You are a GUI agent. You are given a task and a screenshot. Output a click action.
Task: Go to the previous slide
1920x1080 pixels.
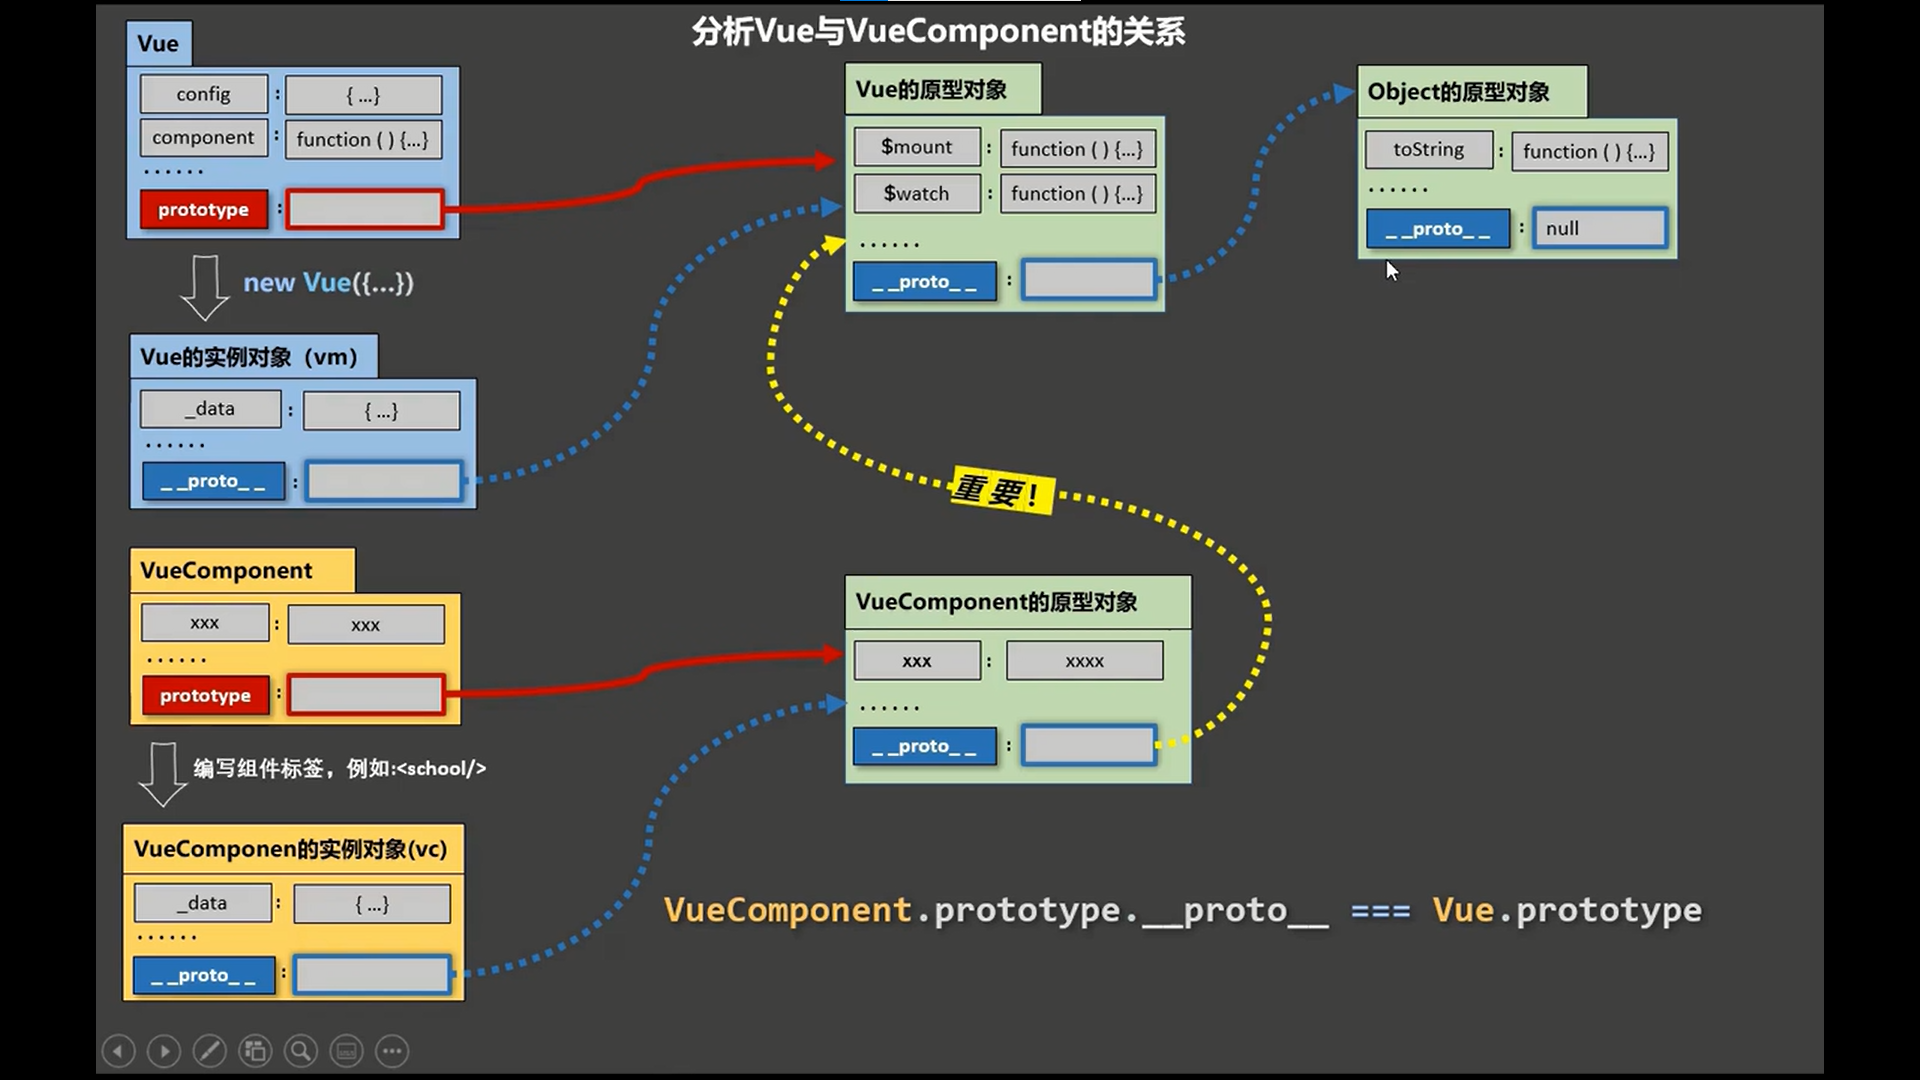[x=118, y=1051]
